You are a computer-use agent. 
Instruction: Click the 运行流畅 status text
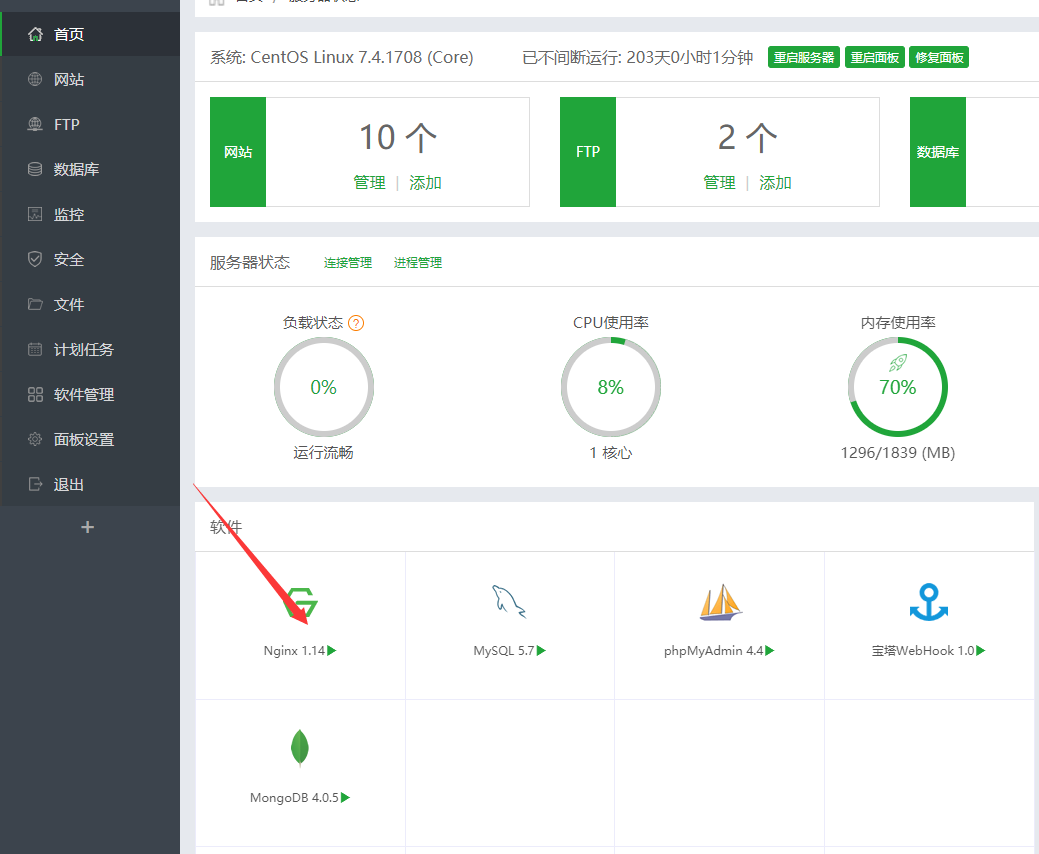[x=323, y=453]
